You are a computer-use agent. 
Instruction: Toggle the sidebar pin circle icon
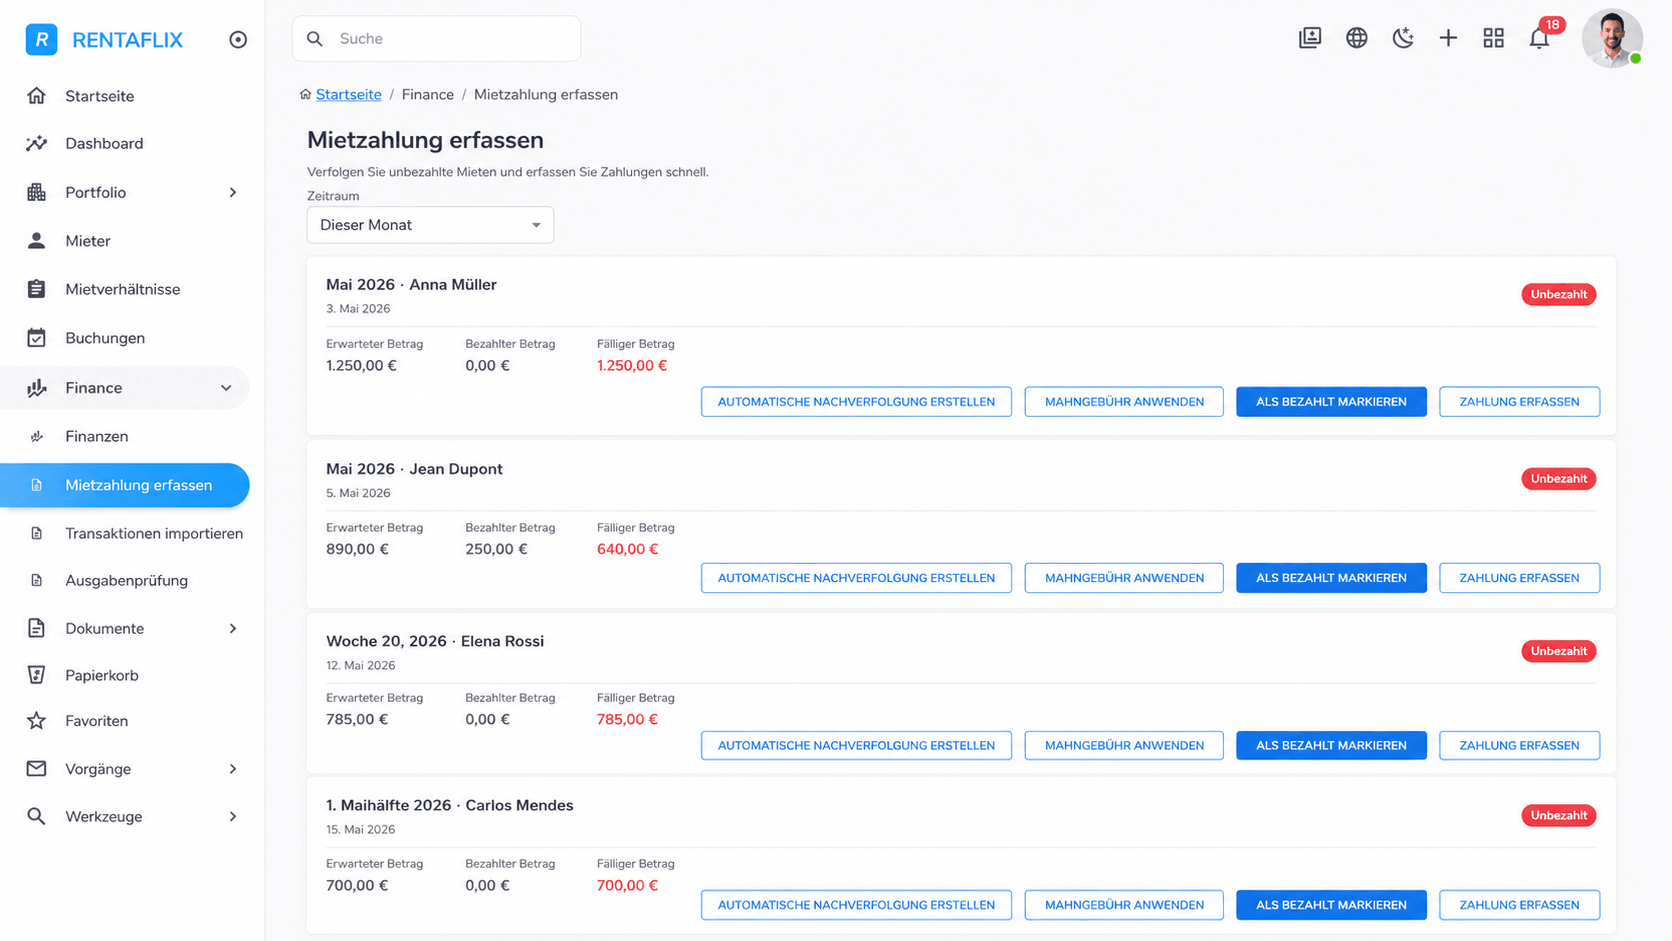pos(238,40)
